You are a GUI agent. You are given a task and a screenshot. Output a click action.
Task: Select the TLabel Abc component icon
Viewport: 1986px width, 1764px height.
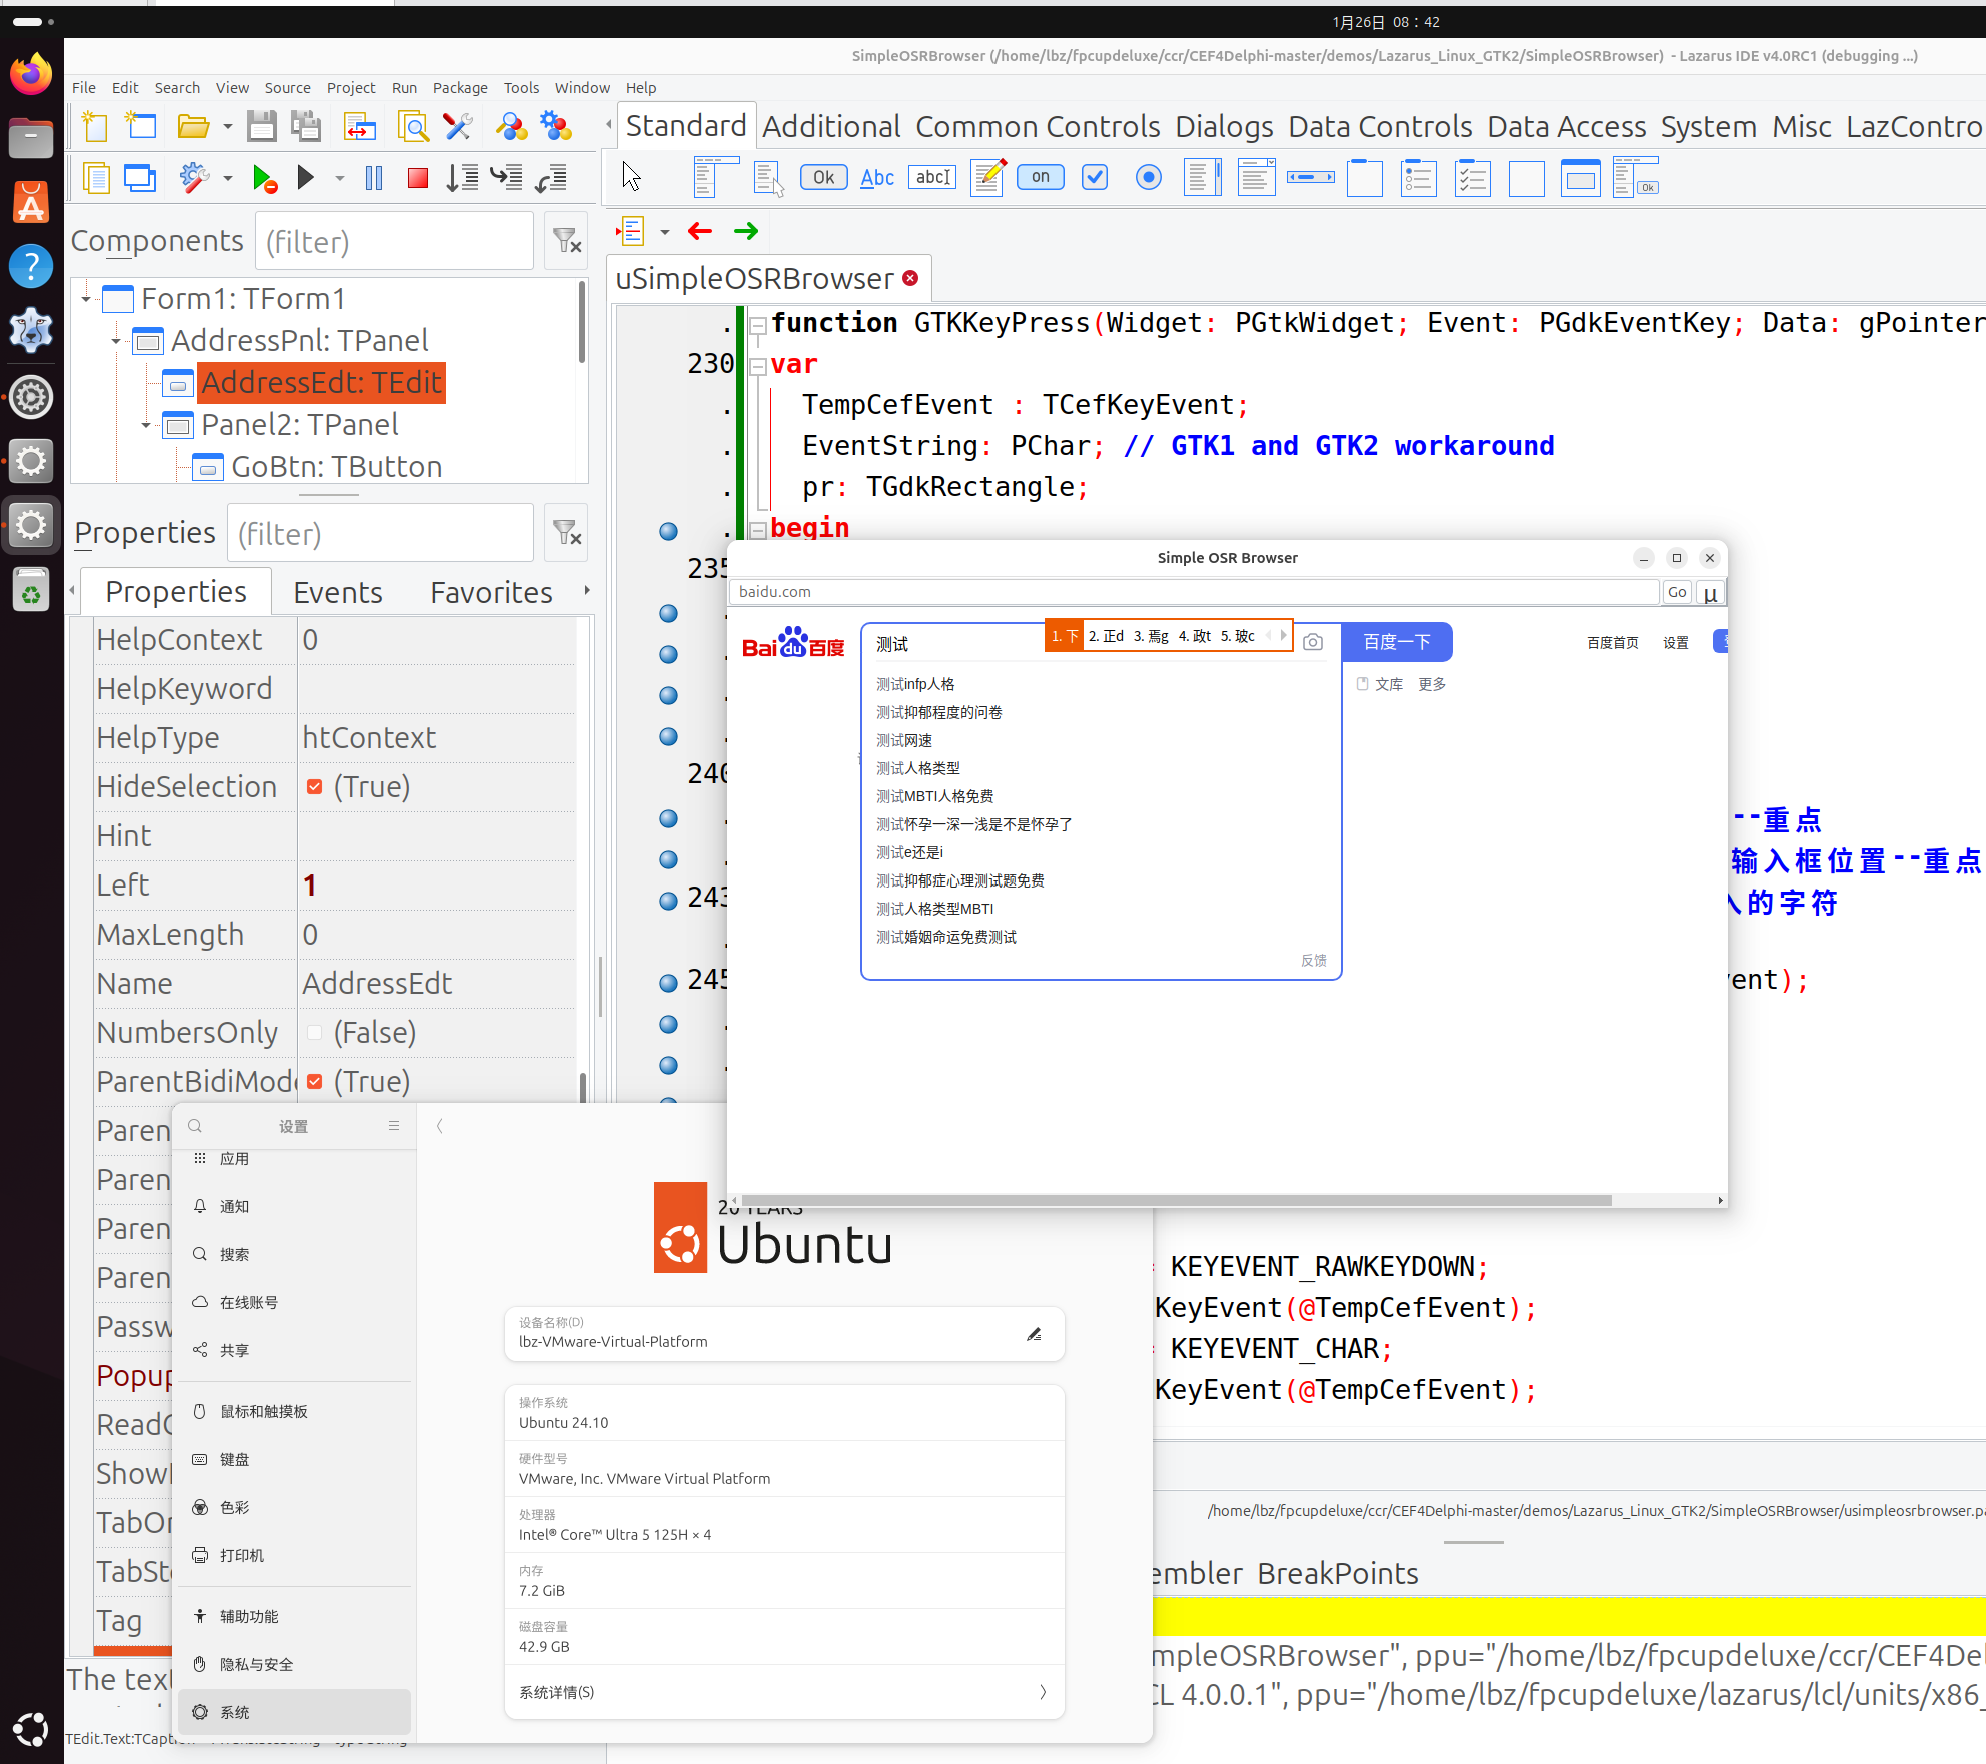tap(877, 178)
